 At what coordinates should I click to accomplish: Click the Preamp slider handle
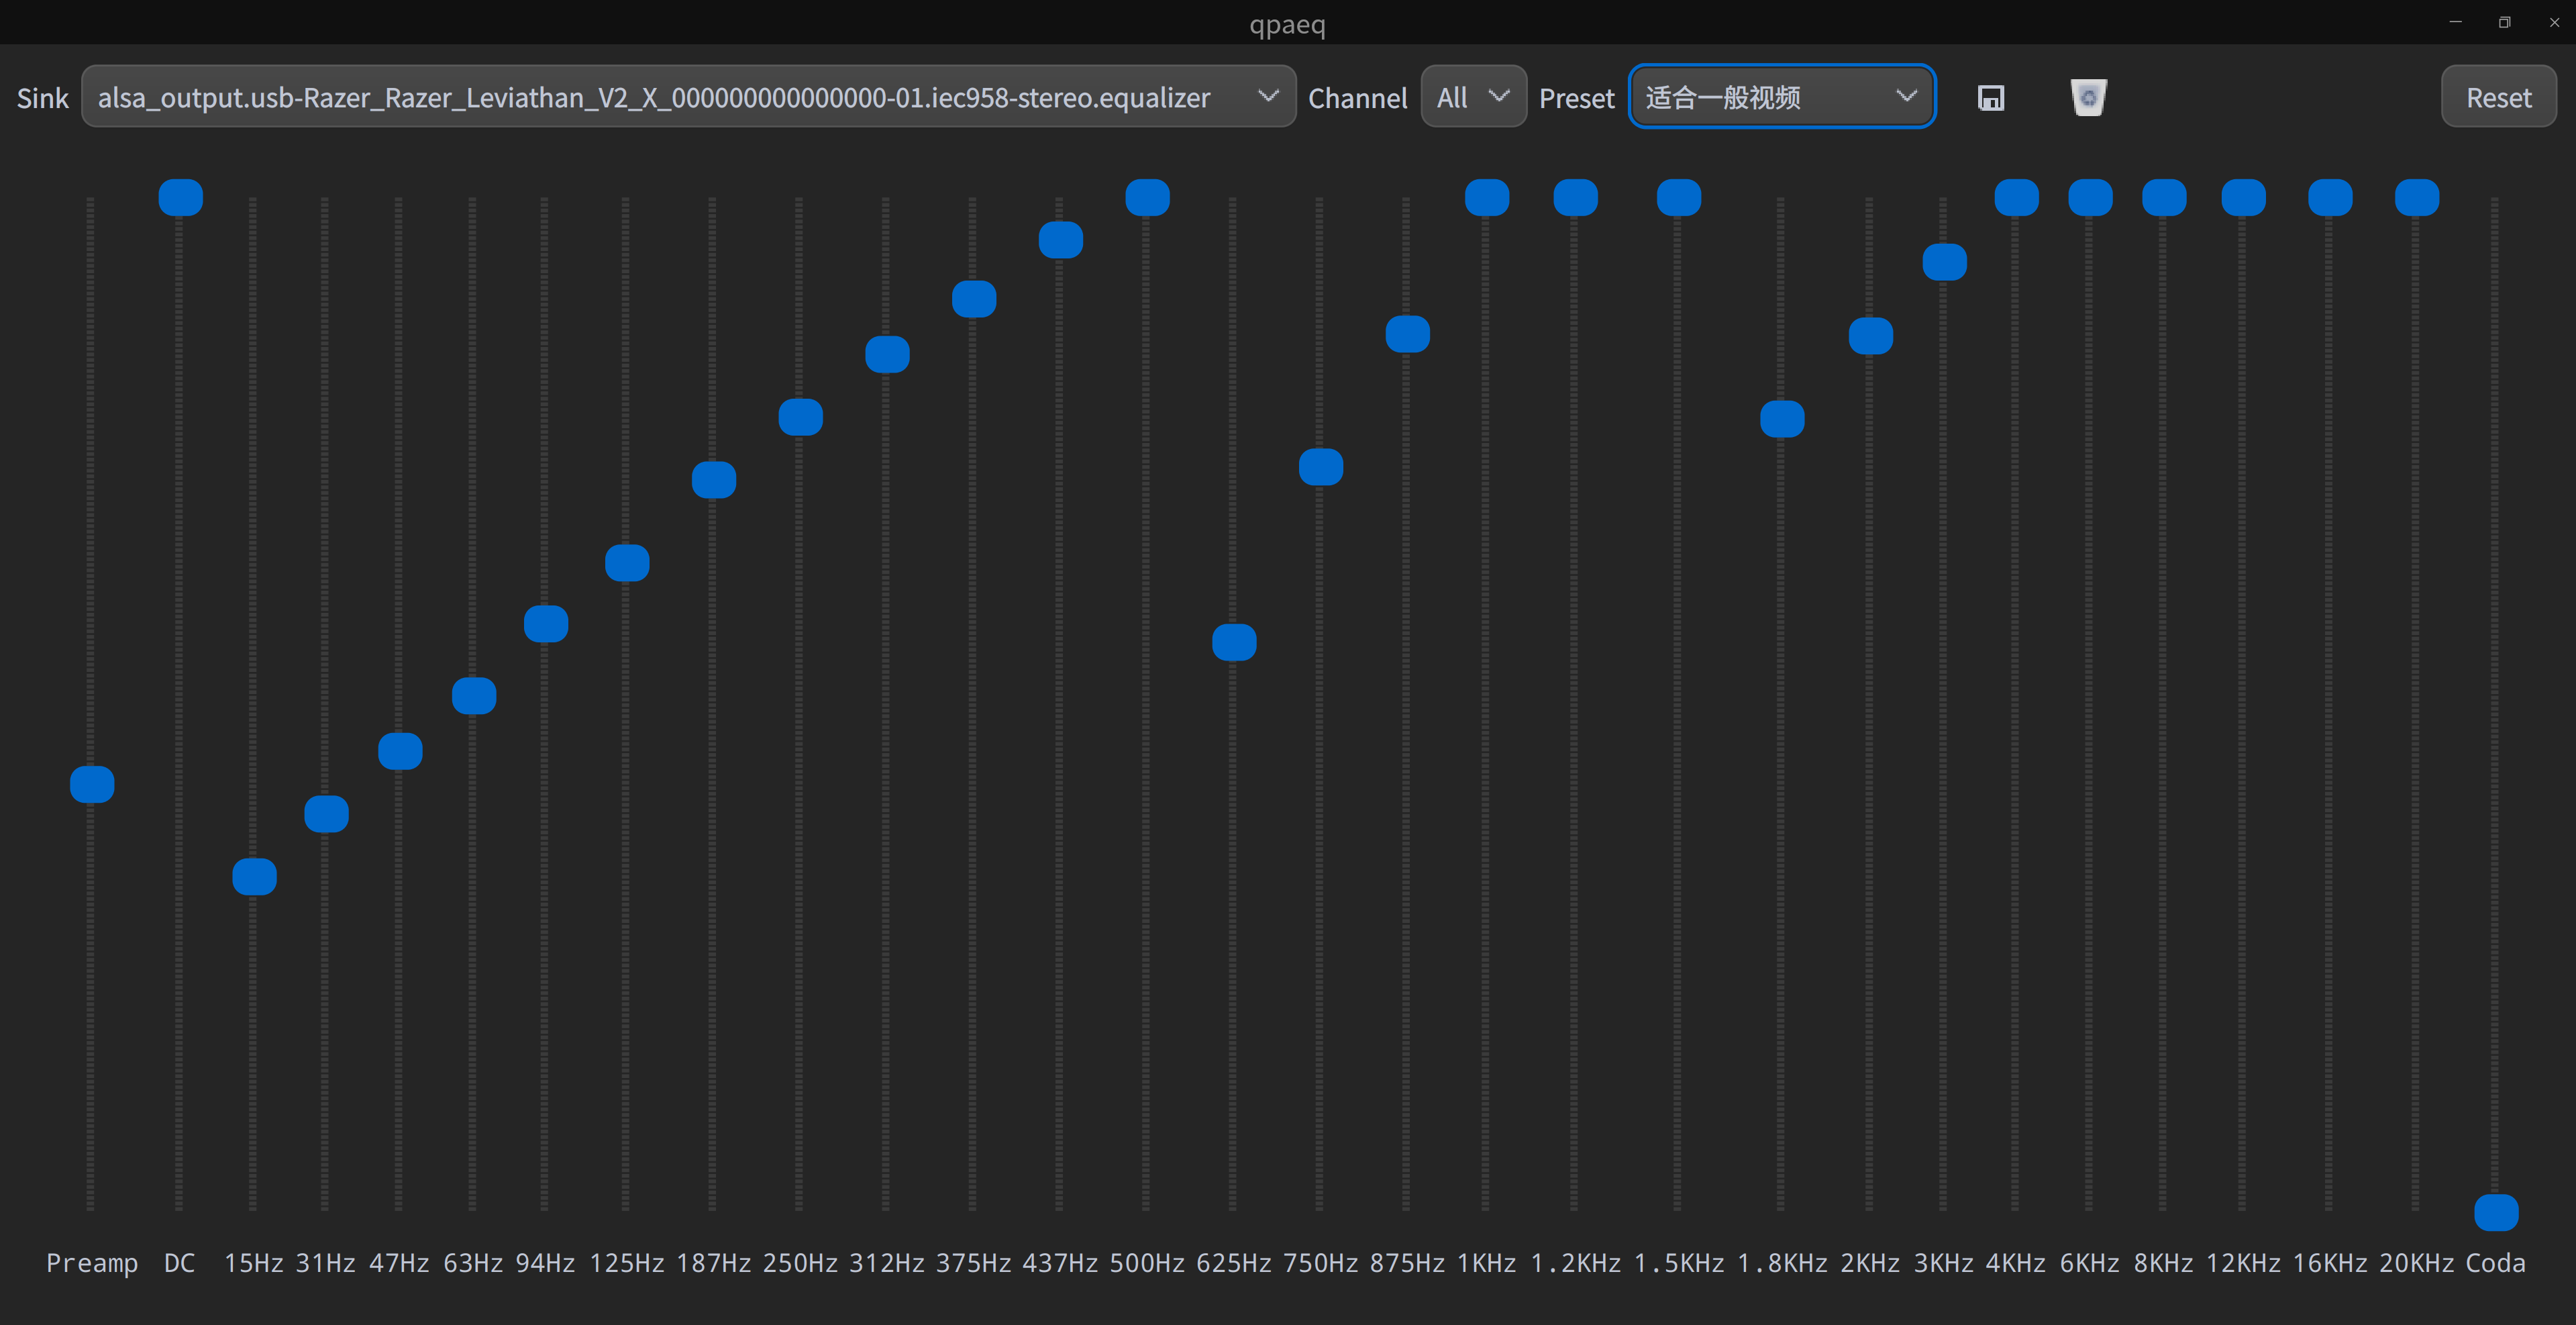pos(92,784)
